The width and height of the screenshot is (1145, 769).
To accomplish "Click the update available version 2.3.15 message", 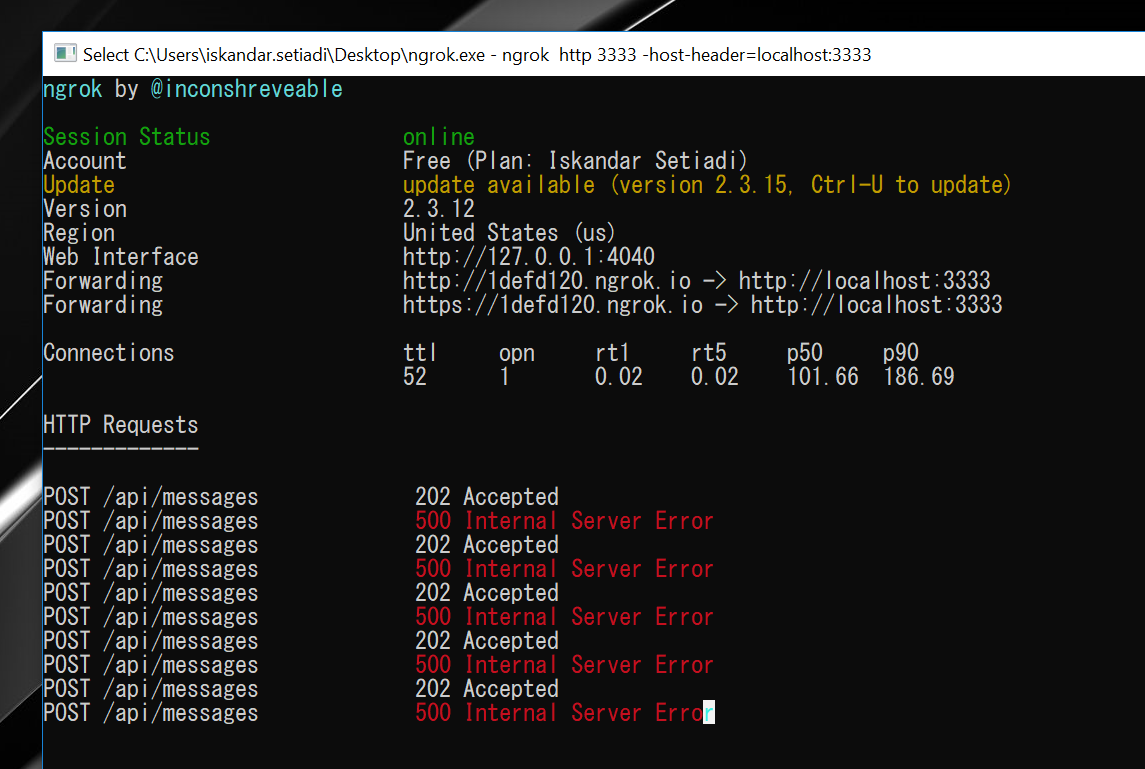I will tap(707, 185).
